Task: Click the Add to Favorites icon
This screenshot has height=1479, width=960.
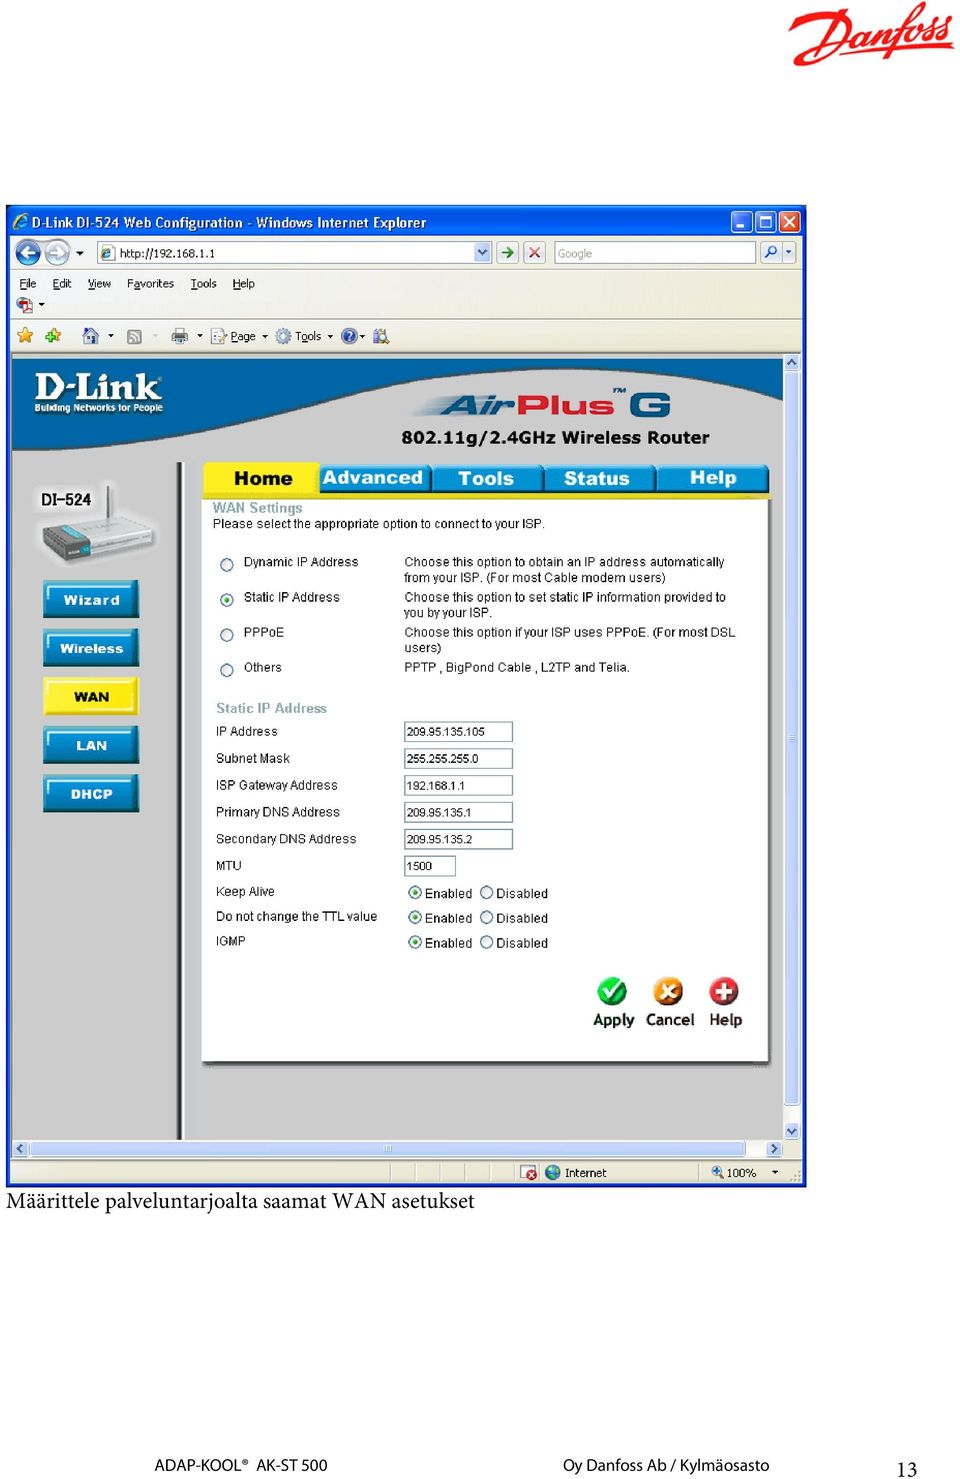Action: point(53,336)
